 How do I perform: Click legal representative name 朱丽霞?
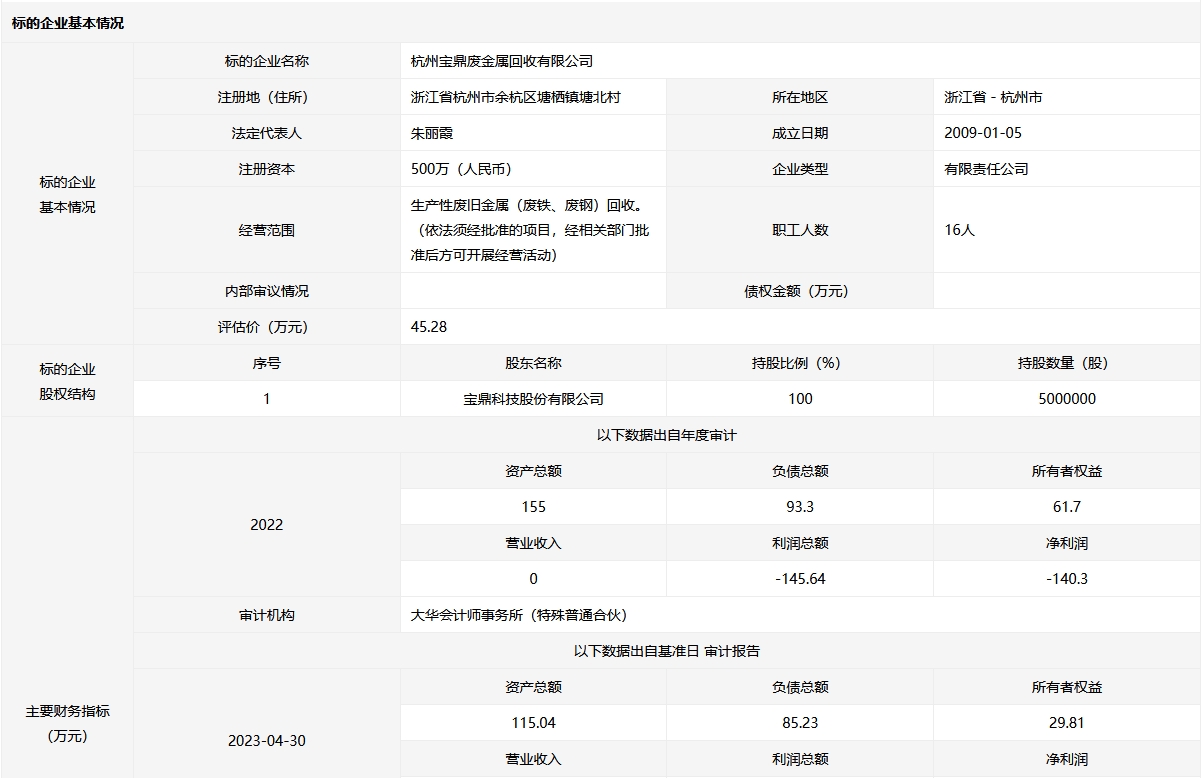click(432, 133)
